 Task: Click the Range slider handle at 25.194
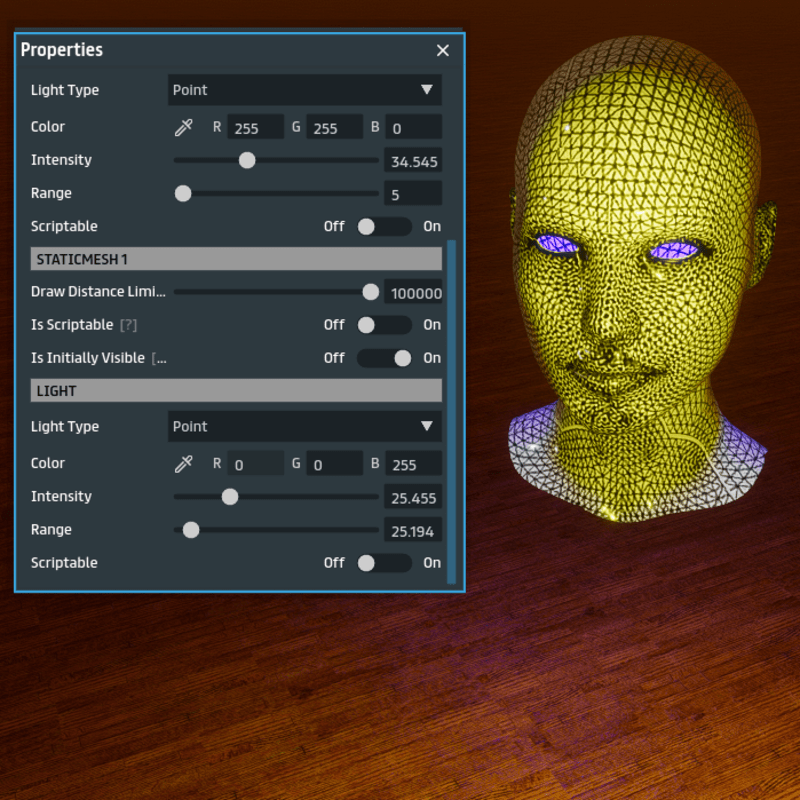pos(191,530)
